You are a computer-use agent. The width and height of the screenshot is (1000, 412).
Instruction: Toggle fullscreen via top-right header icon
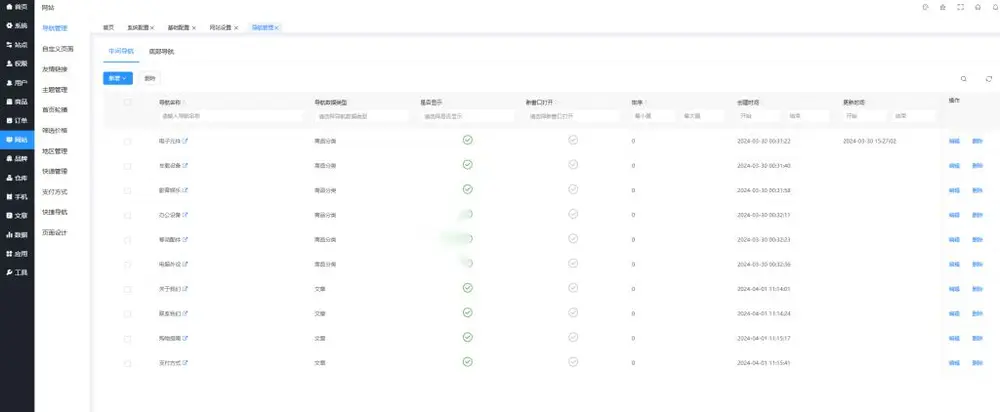(x=960, y=7)
